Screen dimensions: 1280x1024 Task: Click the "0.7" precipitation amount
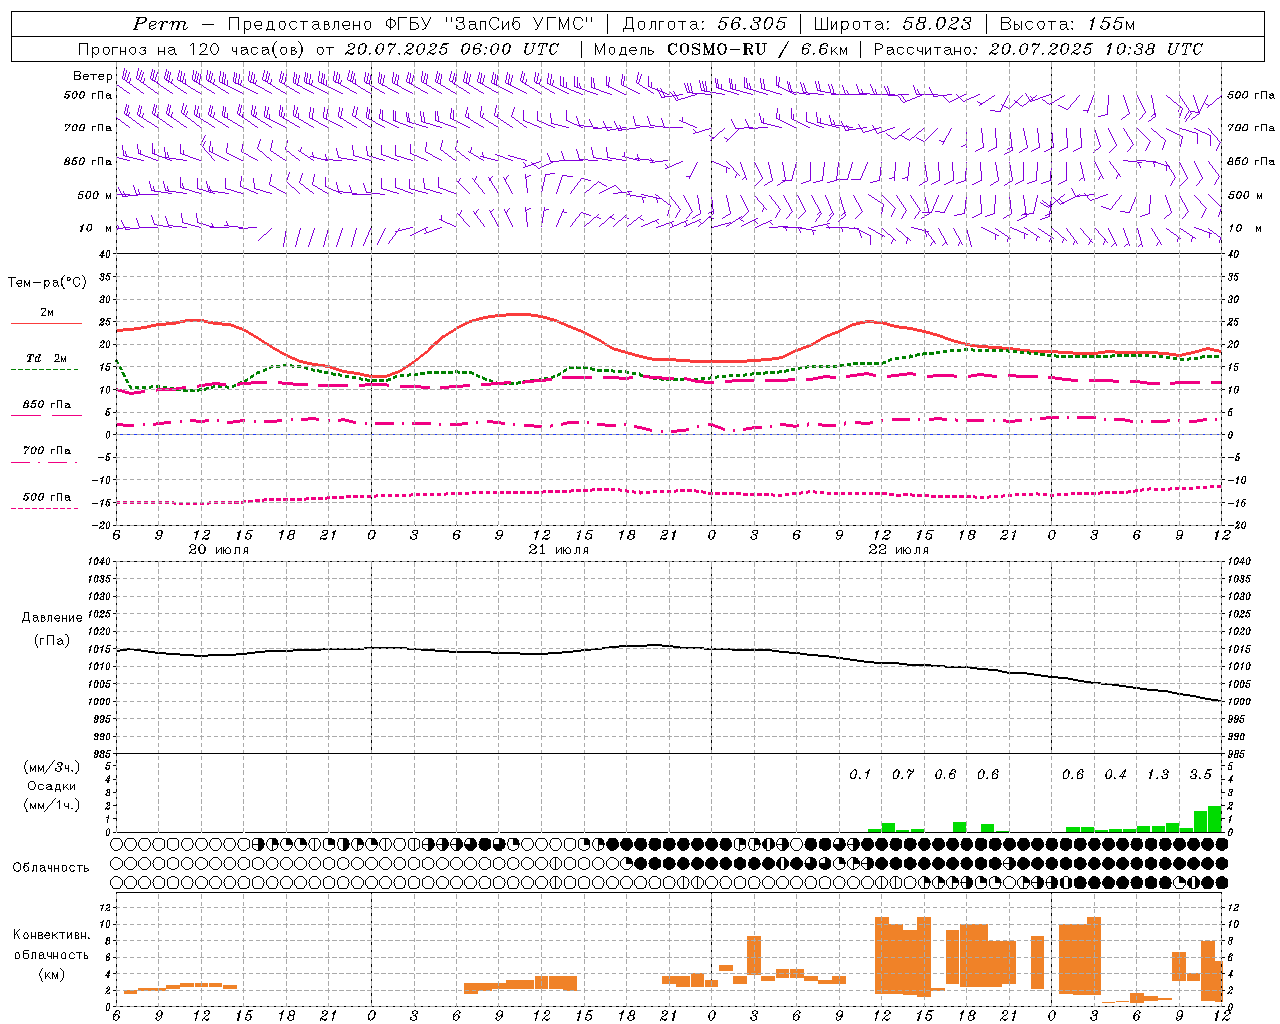tap(903, 774)
